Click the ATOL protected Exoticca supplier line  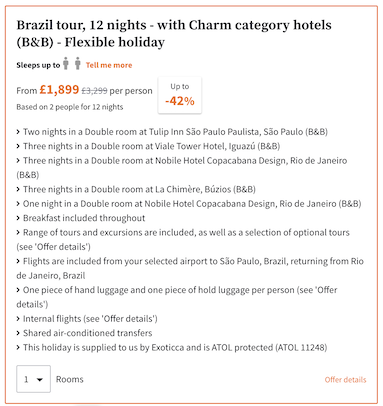point(175,348)
